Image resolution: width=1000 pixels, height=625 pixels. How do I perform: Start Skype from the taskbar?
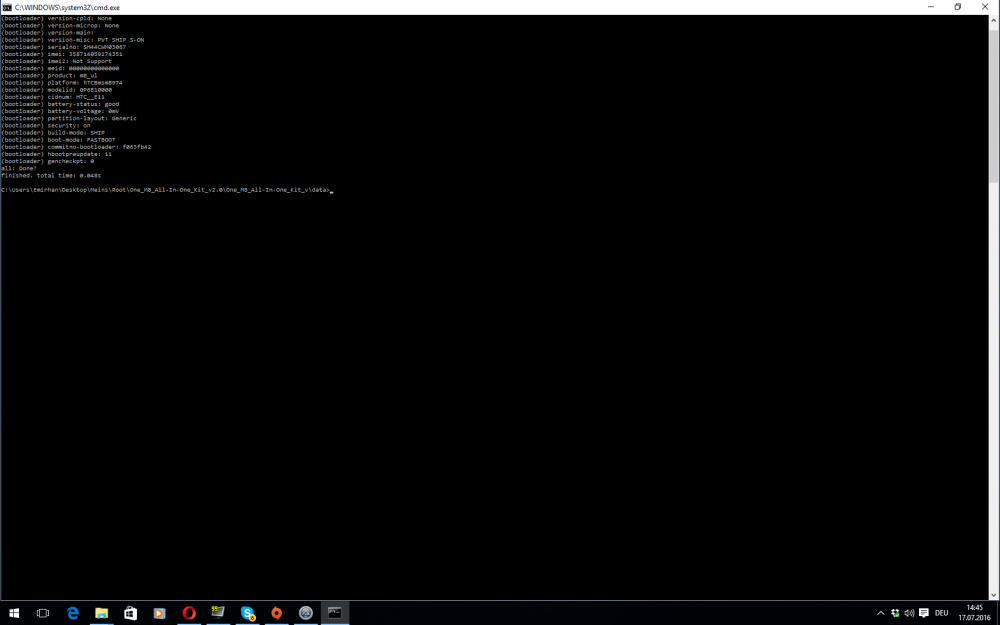pos(246,613)
